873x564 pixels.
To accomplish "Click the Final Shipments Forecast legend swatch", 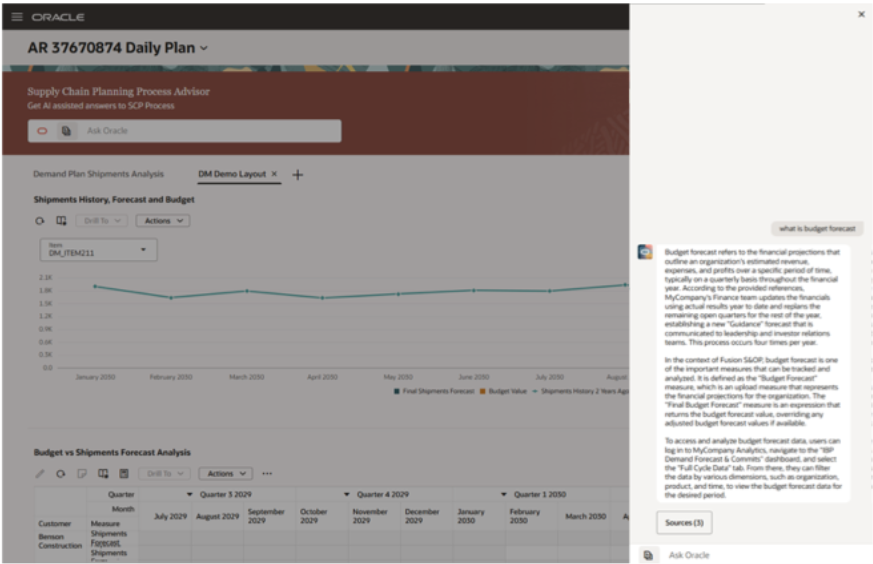I will (x=396, y=391).
